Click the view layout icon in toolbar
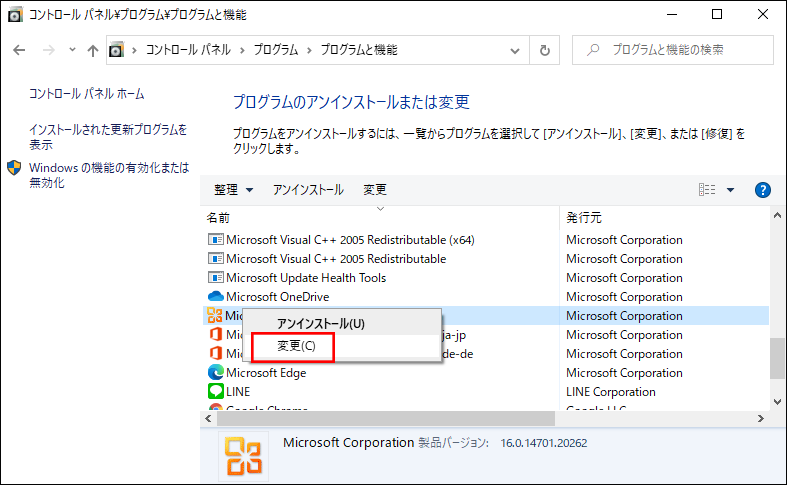Screen dimensions: 787x485 pos(707,189)
